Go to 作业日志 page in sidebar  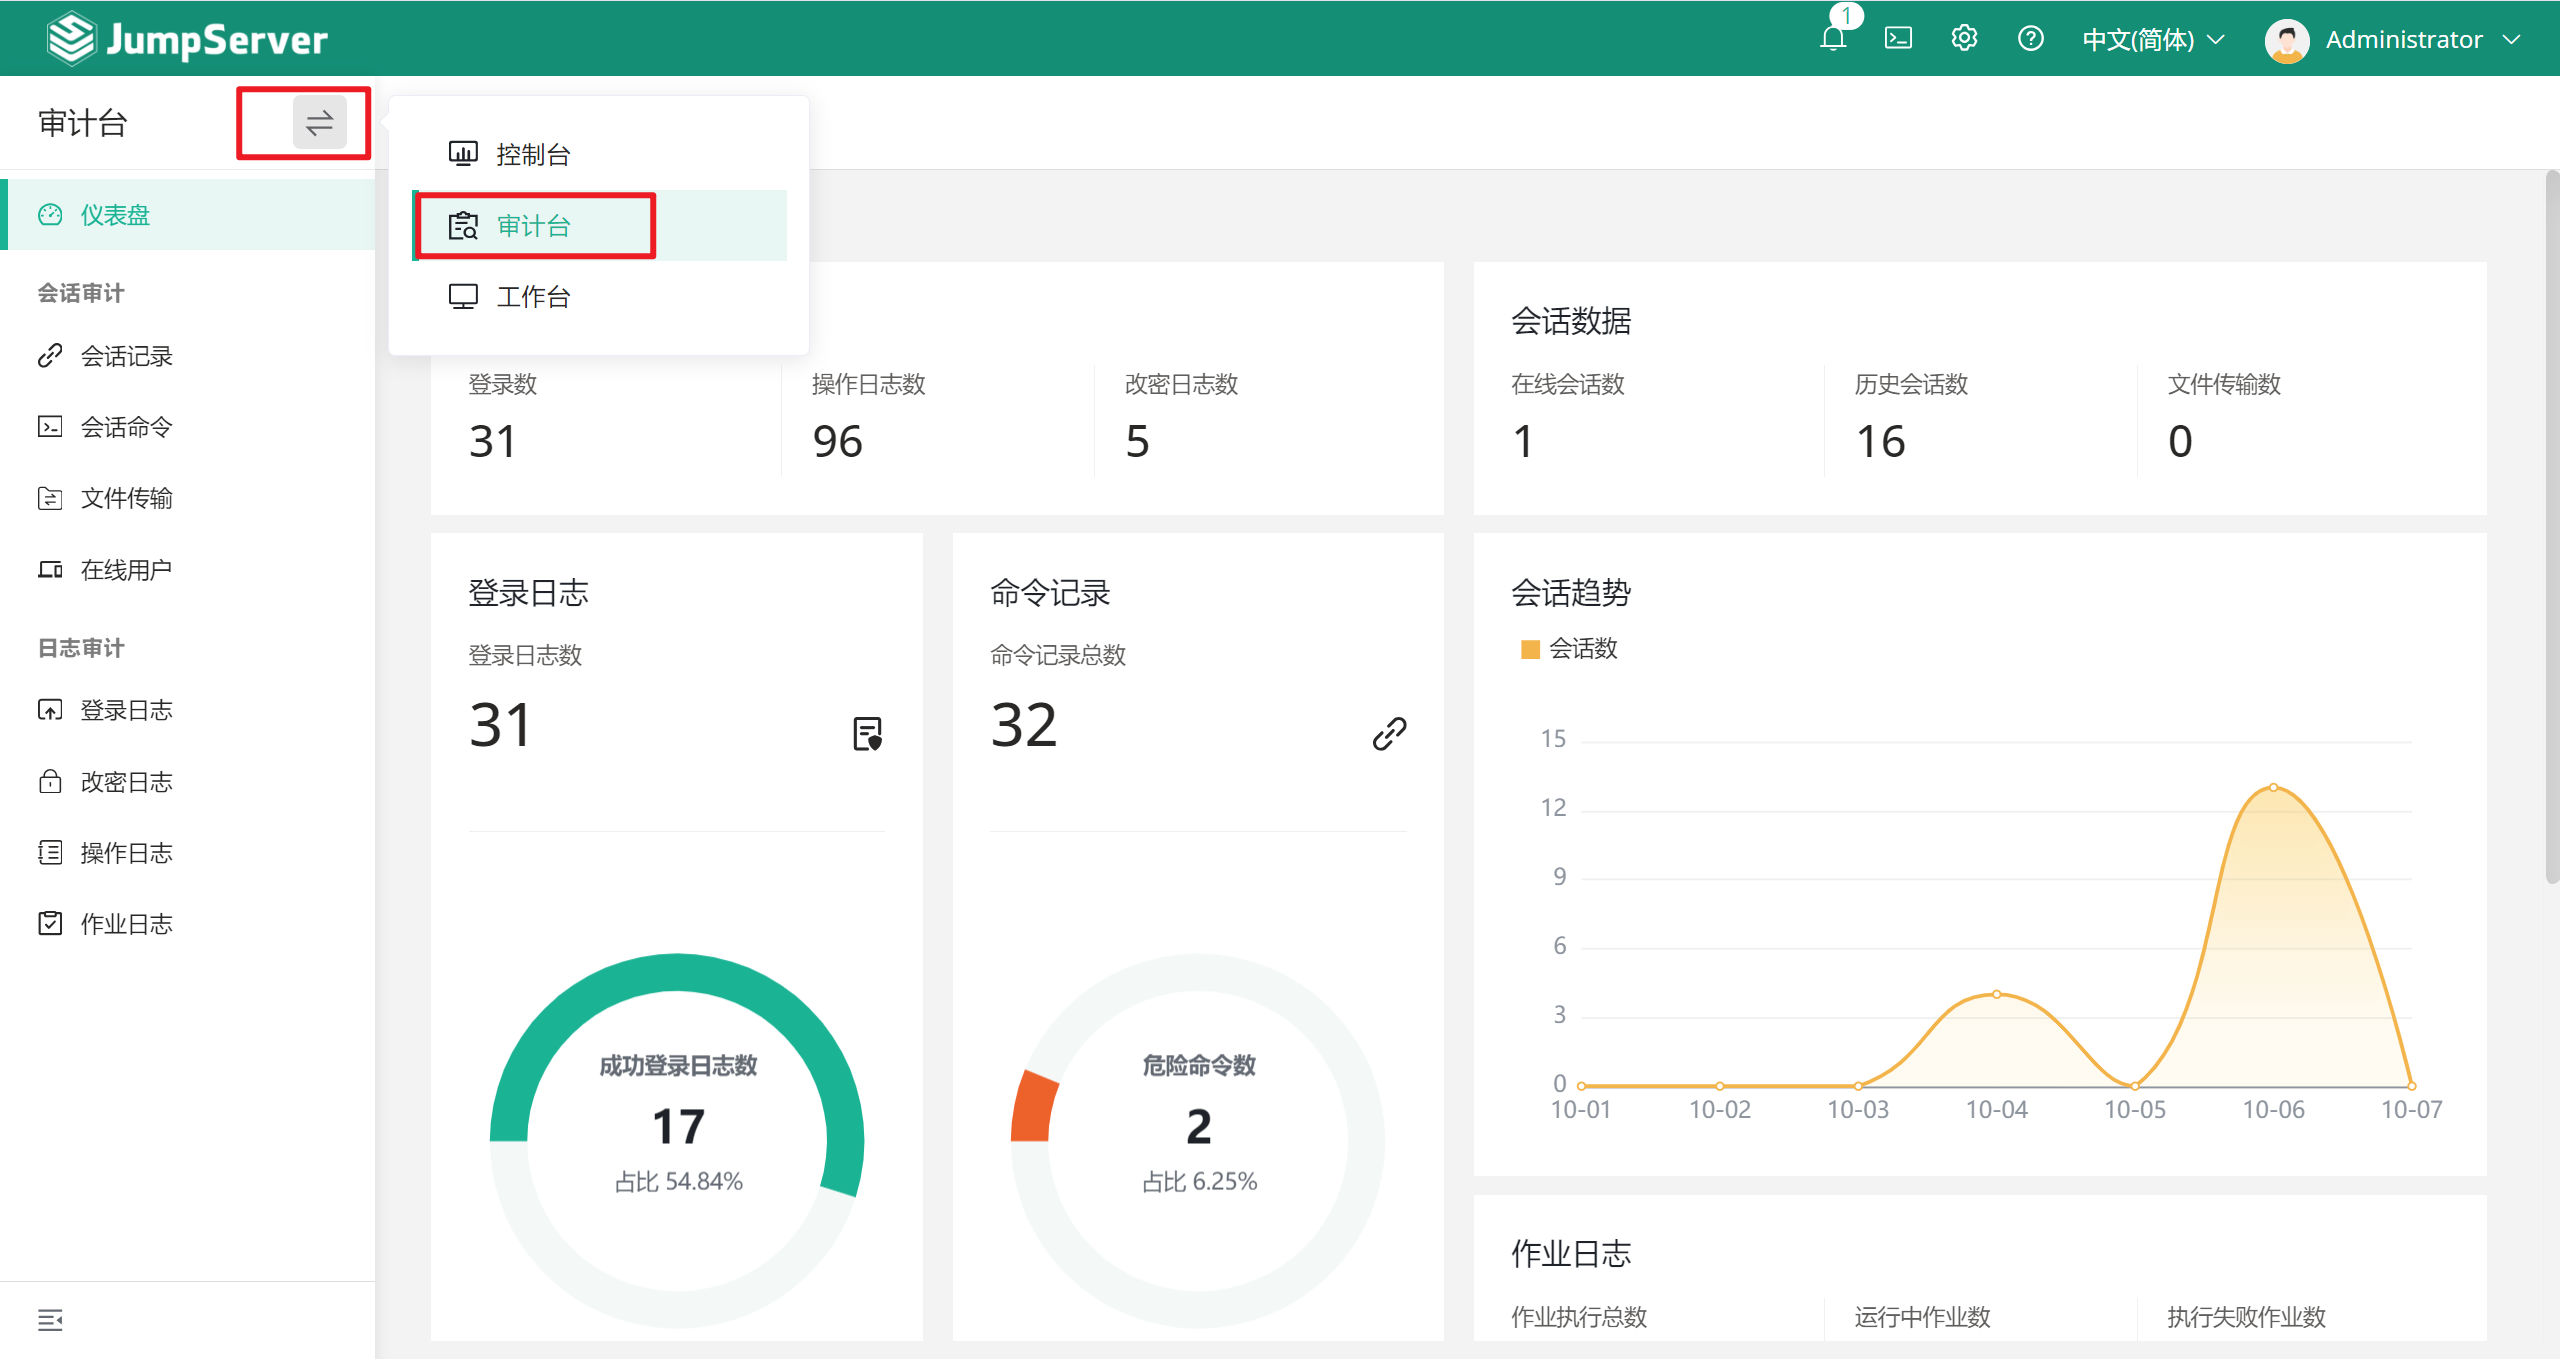187,924
